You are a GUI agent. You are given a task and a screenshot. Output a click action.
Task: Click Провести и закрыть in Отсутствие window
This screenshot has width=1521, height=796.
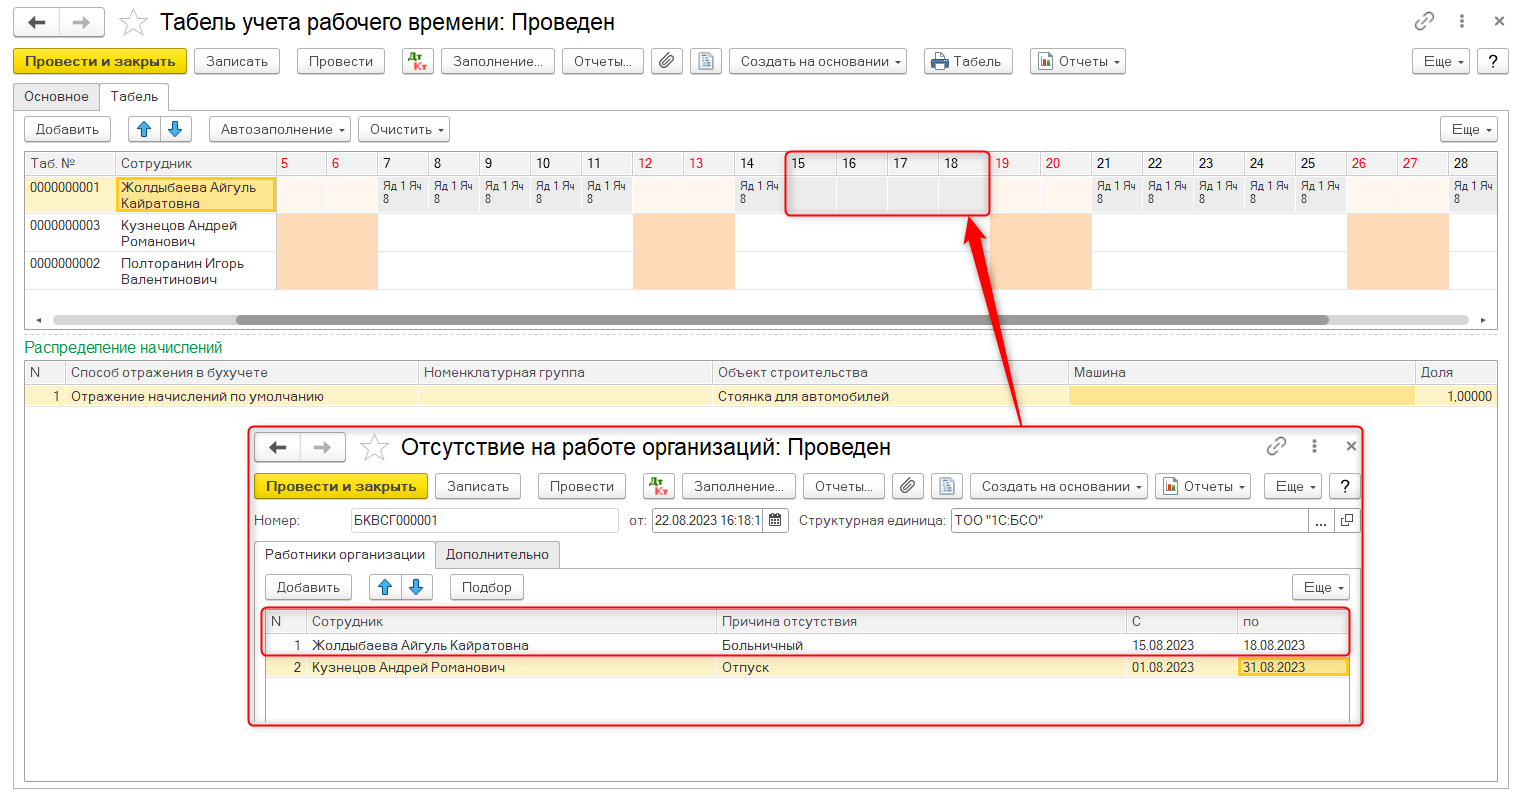coord(341,486)
